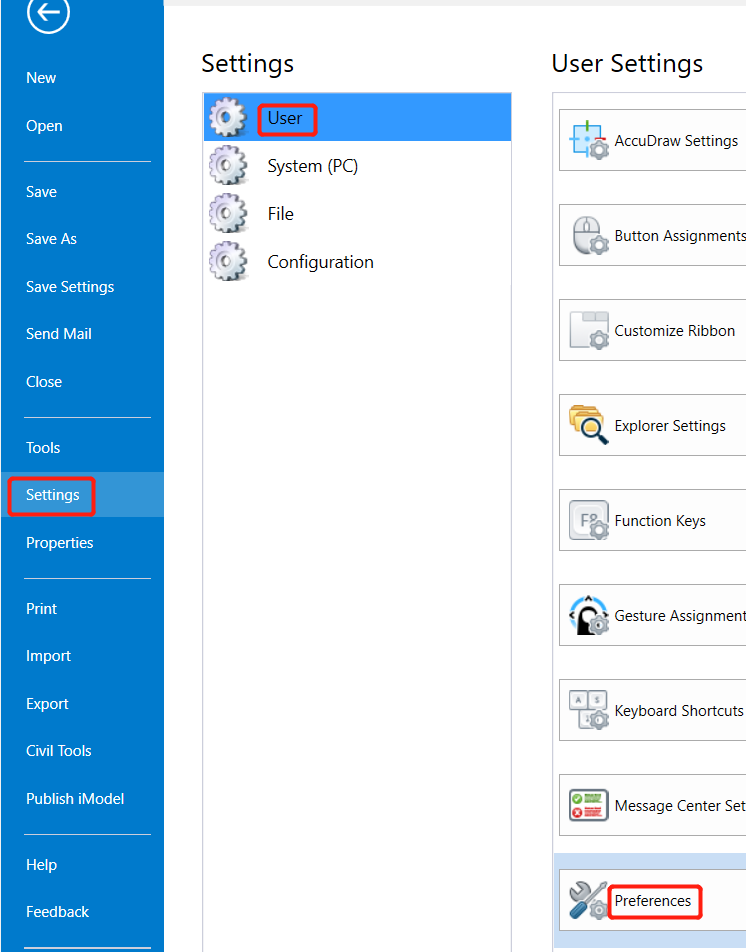Open Help from the sidebar
Image resolution: width=746 pixels, height=952 pixels.
click(x=41, y=865)
